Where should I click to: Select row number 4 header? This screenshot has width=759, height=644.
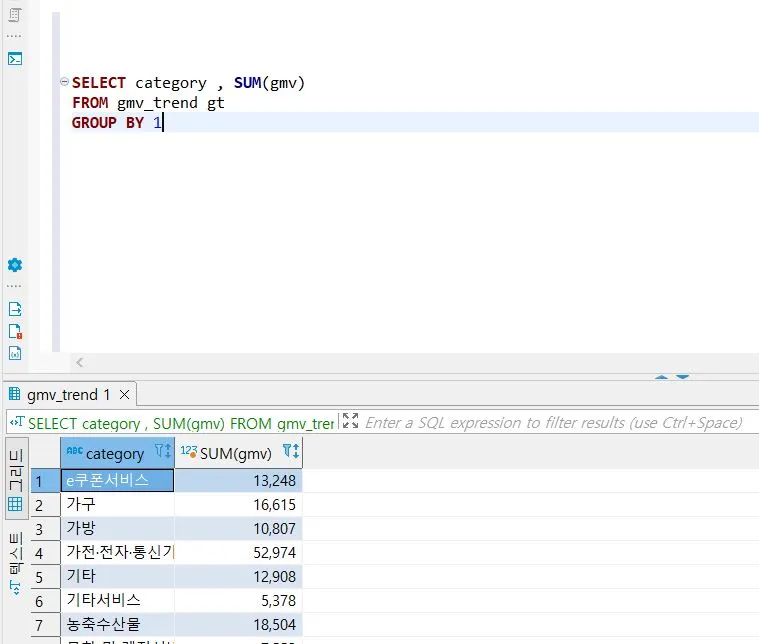46,553
